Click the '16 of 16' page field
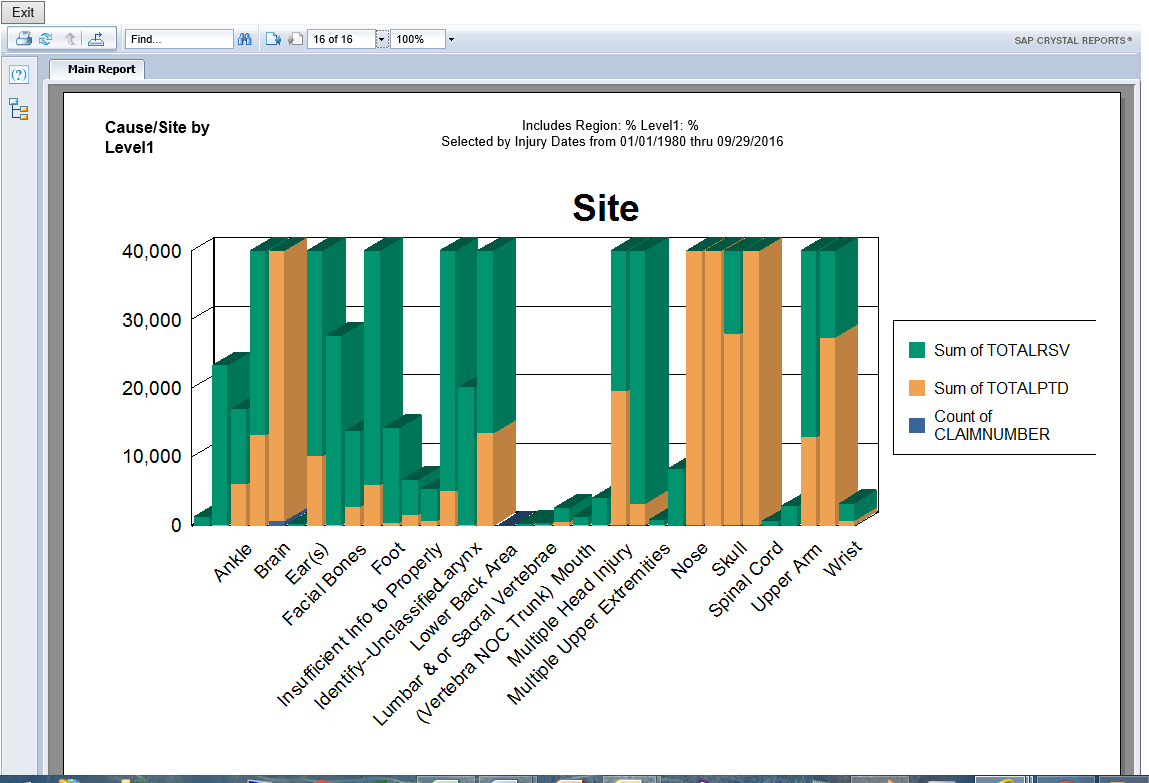Viewport: 1149px width, 783px height. [340, 39]
